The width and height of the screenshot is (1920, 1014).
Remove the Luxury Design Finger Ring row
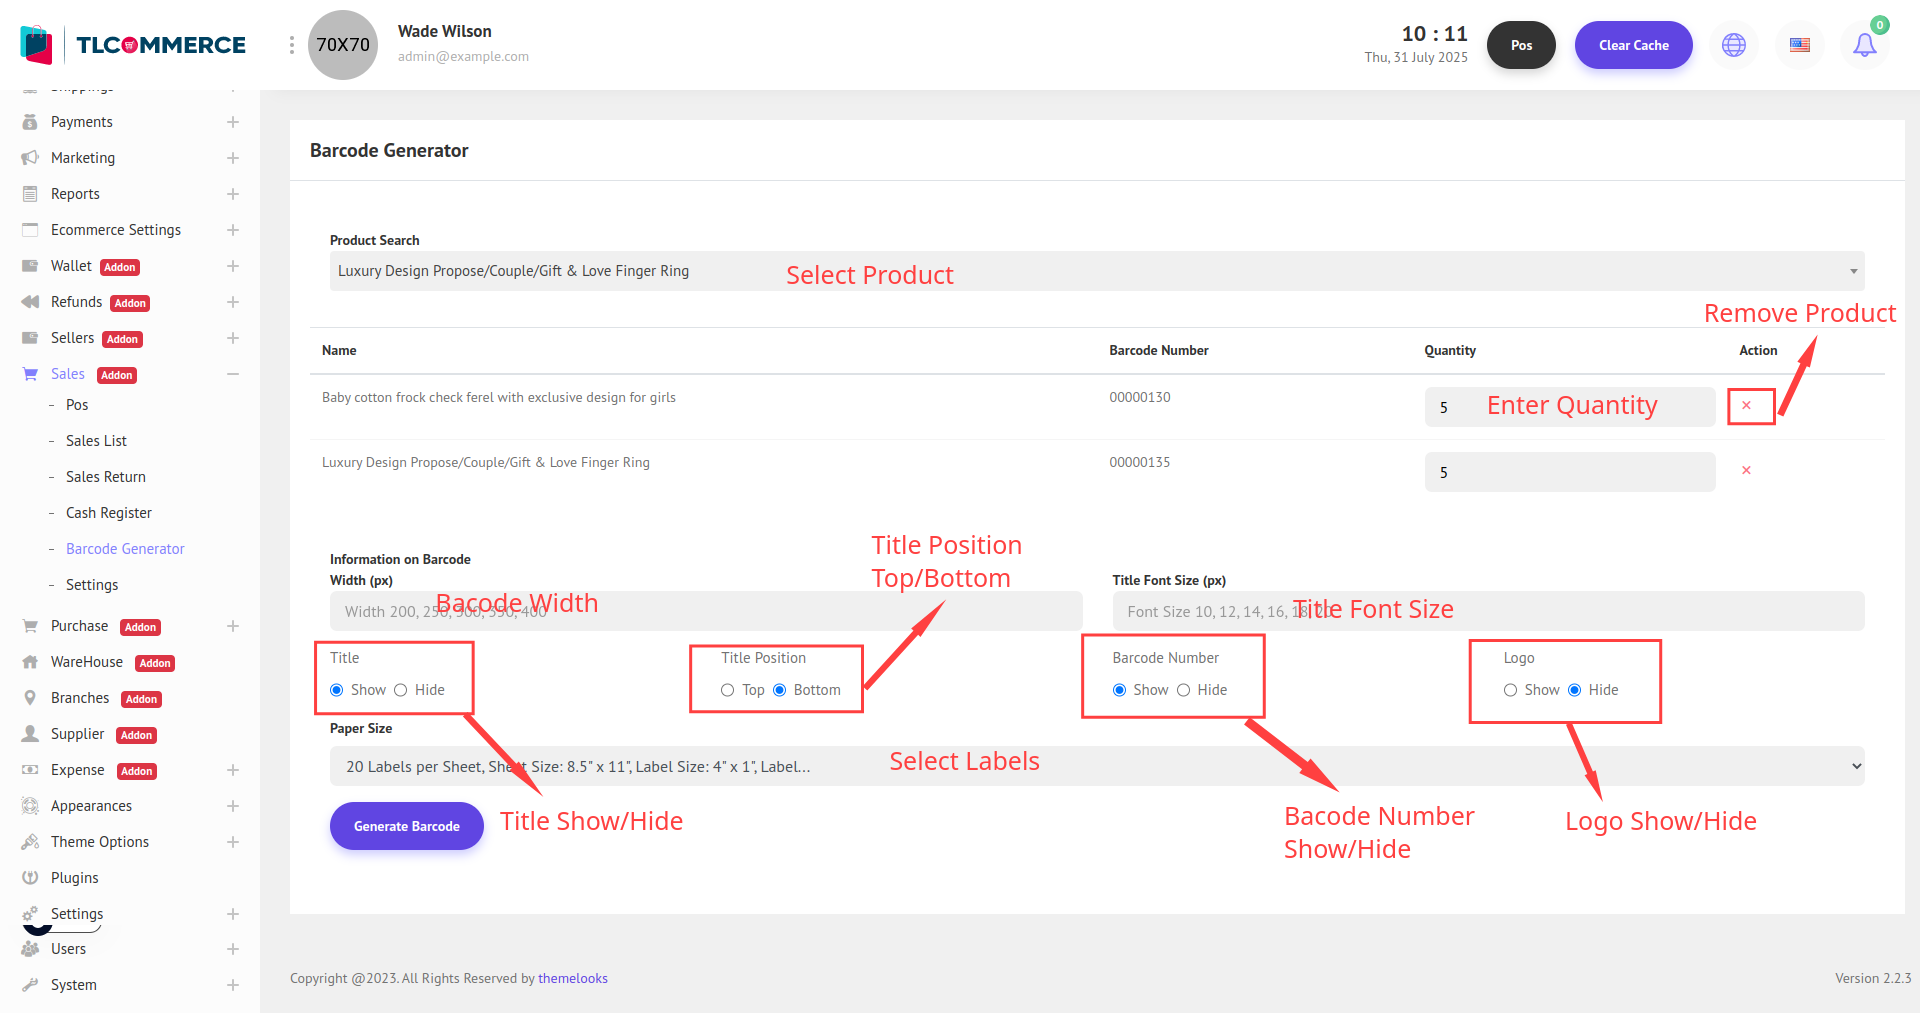1746,471
